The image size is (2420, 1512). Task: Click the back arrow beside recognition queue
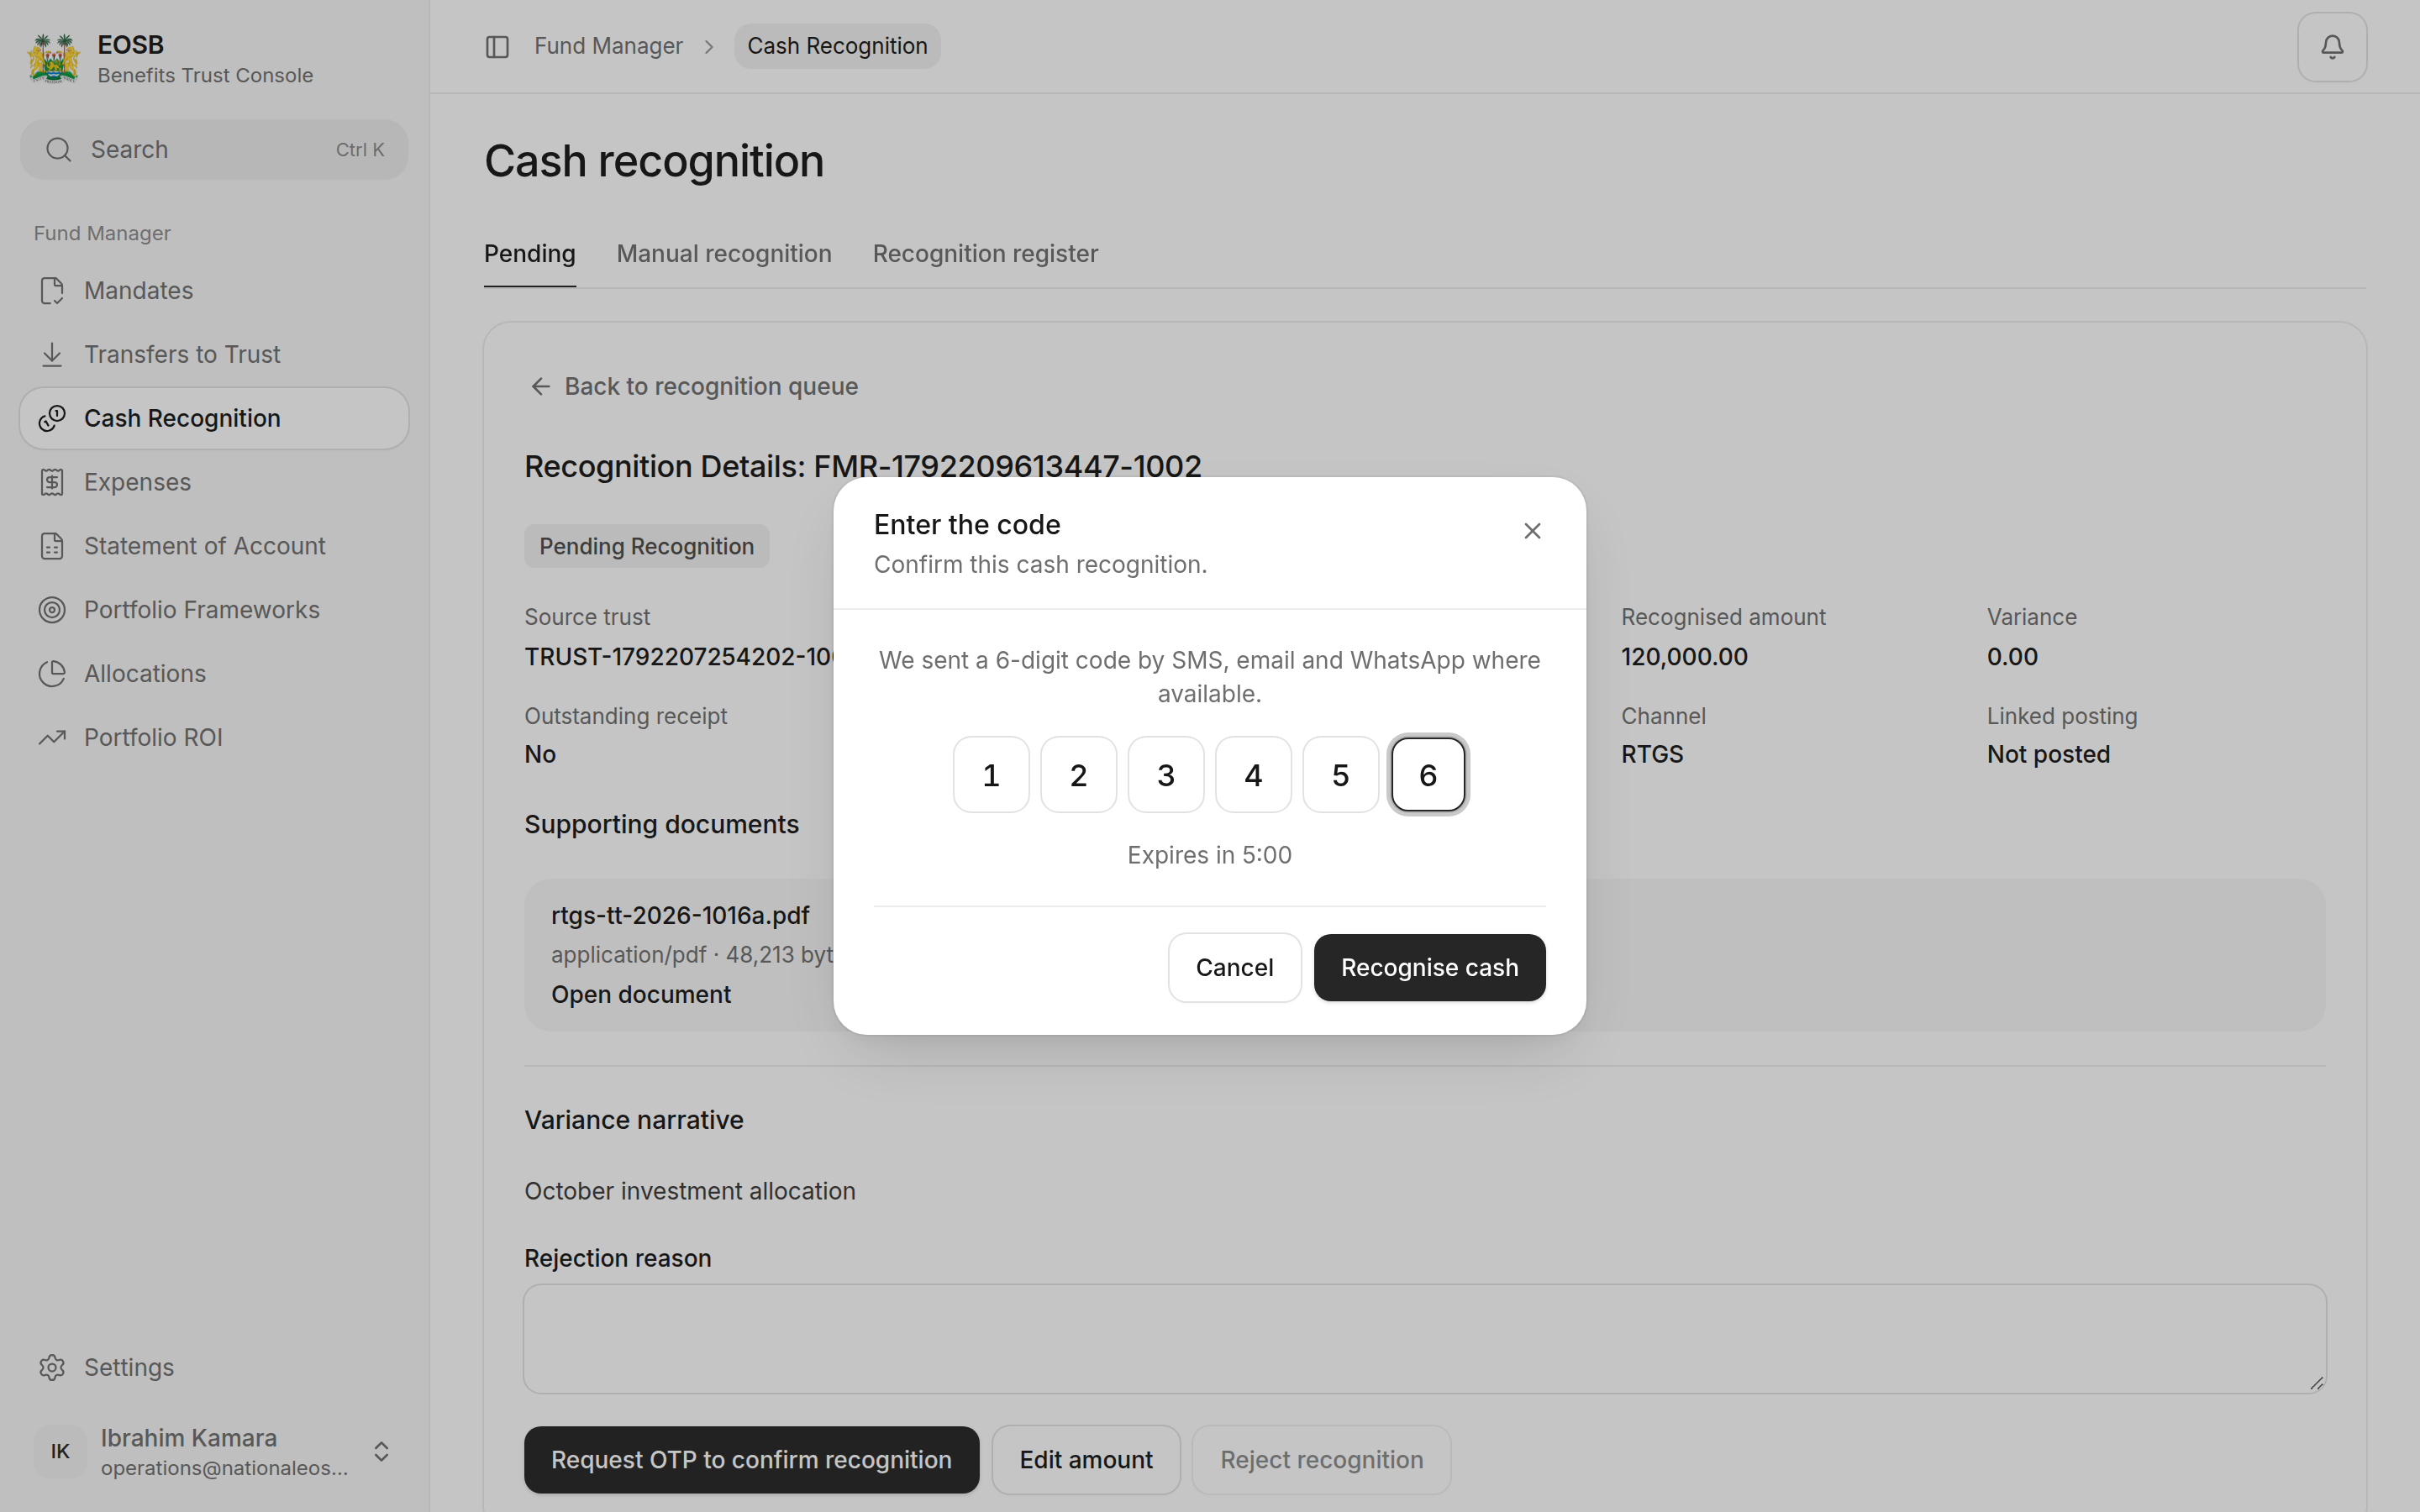(x=540, y=387)
